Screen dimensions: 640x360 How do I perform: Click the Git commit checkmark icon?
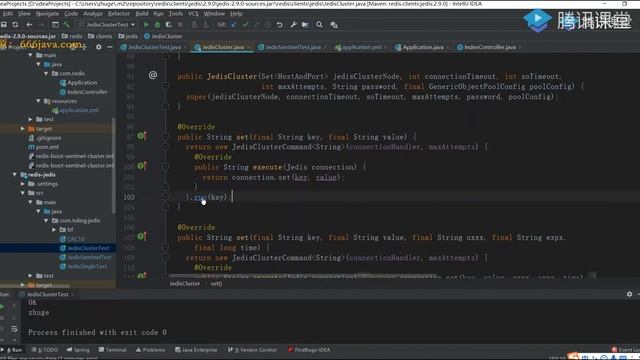pos(245,25)
